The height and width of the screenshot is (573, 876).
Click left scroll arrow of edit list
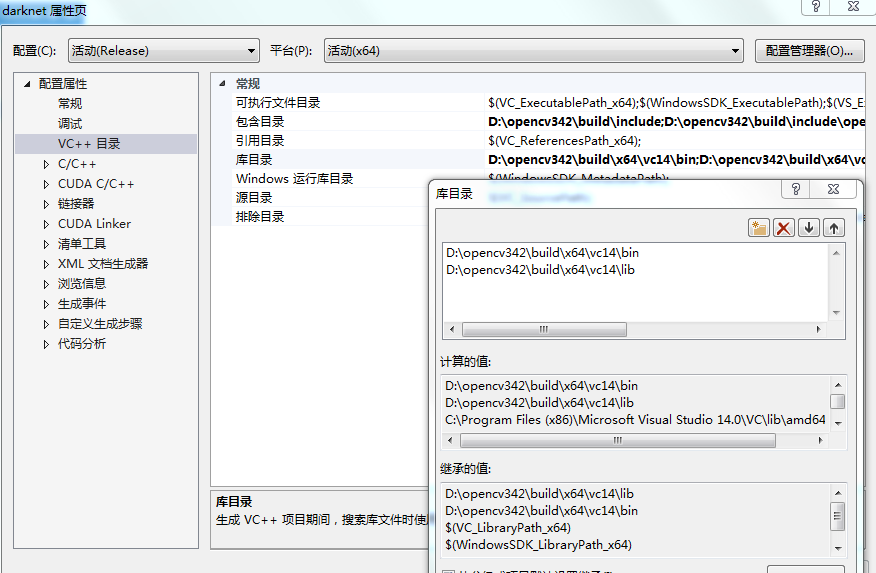coord(452,330)
